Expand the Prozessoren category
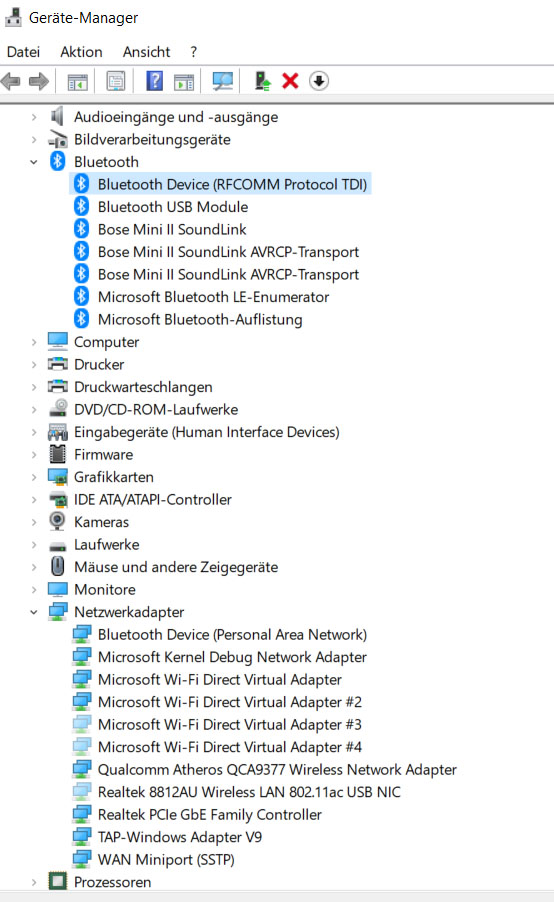The image size is (554, 902). 34,882
